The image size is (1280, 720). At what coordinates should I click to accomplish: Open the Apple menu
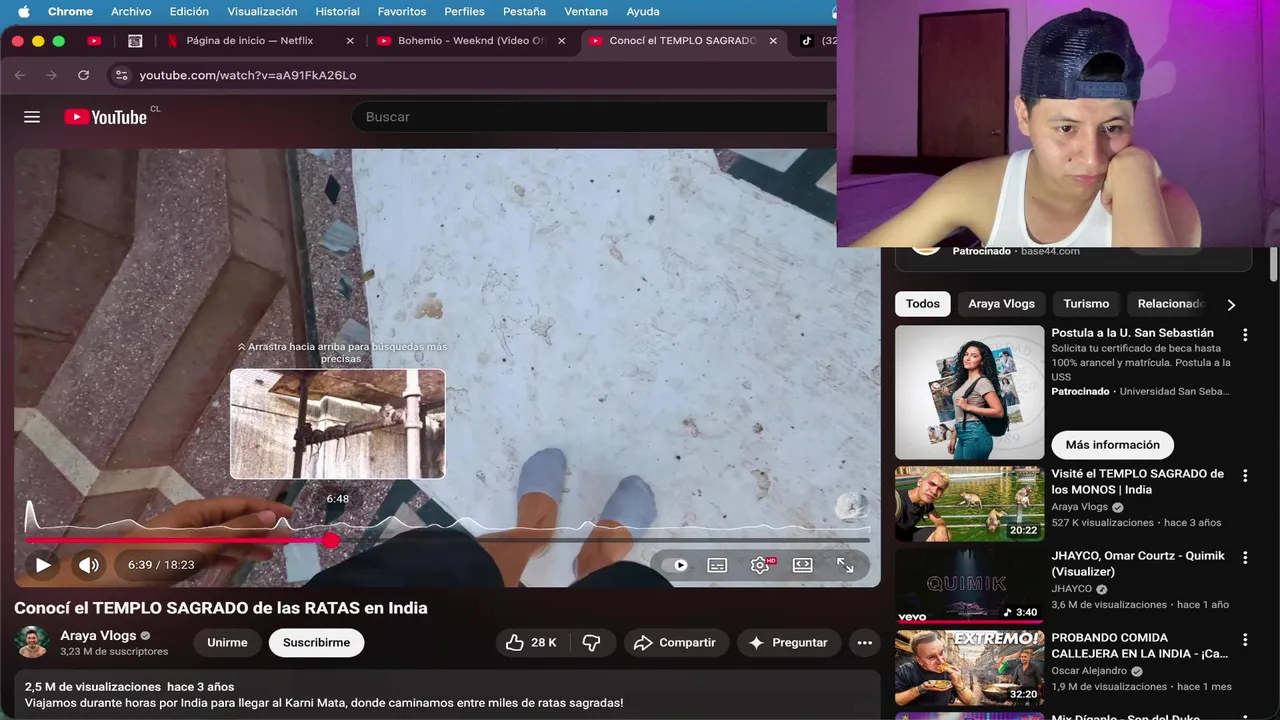point(23,12)
